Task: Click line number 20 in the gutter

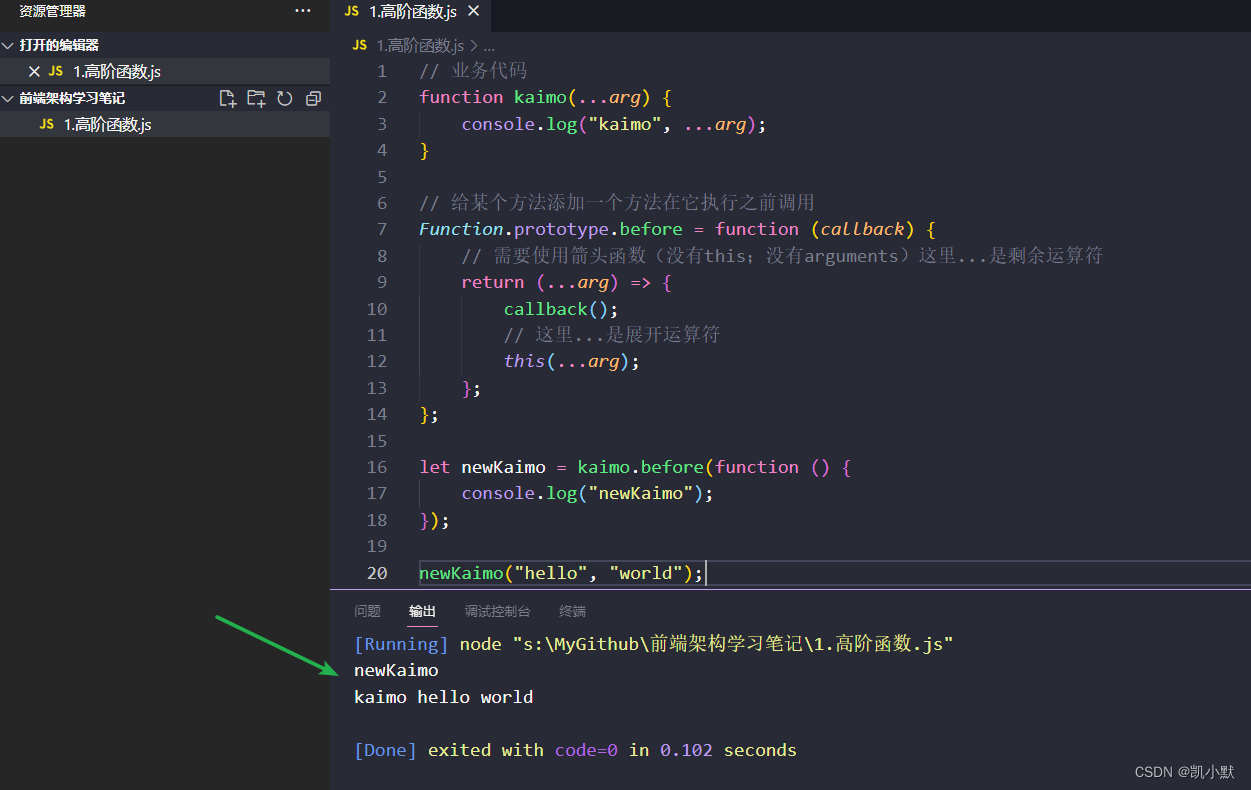Action: [x=377, y=573]
